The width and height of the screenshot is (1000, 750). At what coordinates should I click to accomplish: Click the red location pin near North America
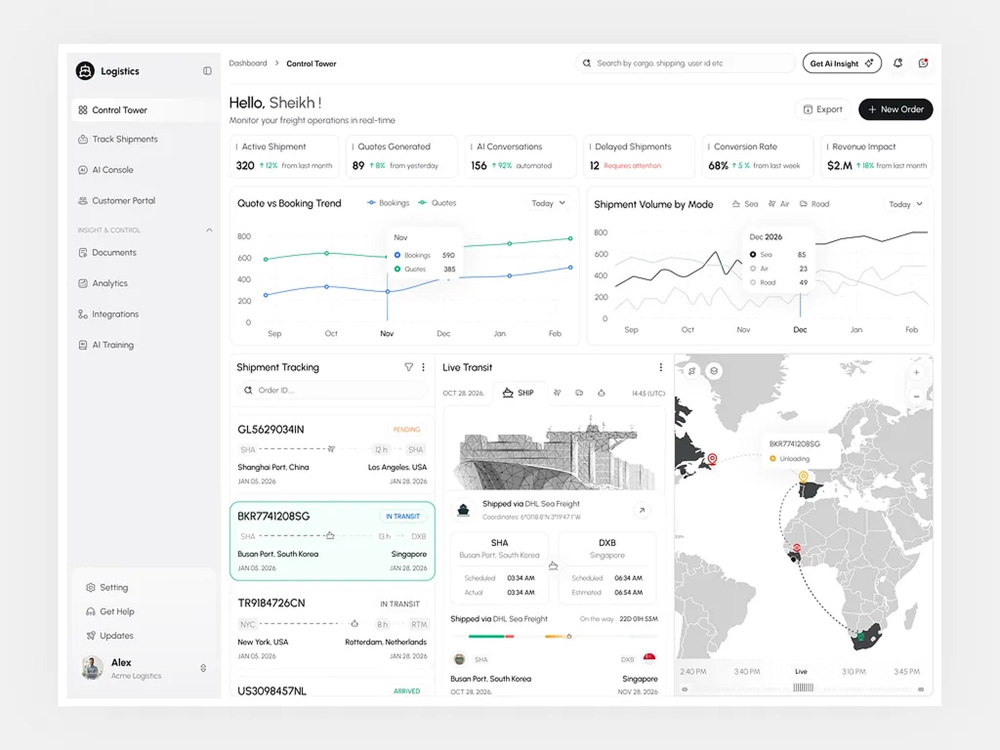(712, 459)
